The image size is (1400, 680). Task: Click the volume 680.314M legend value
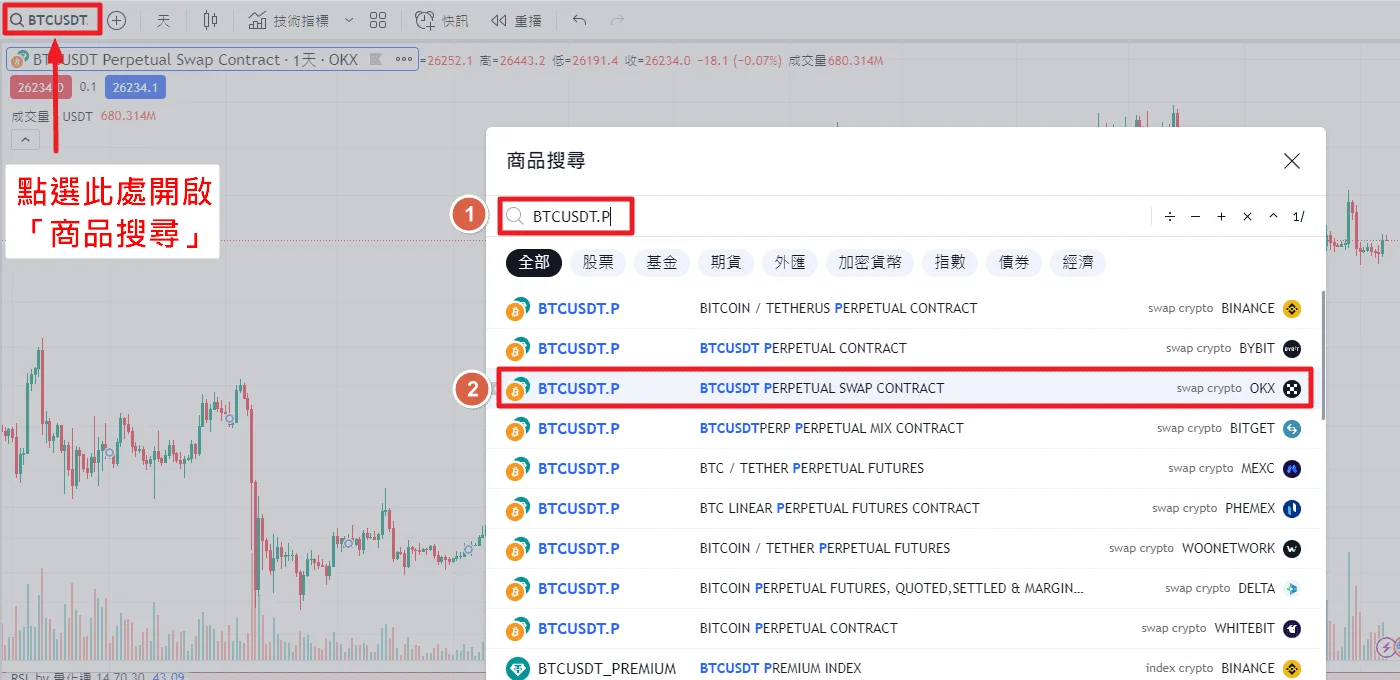pyautogui.click(x=129, y=116)
